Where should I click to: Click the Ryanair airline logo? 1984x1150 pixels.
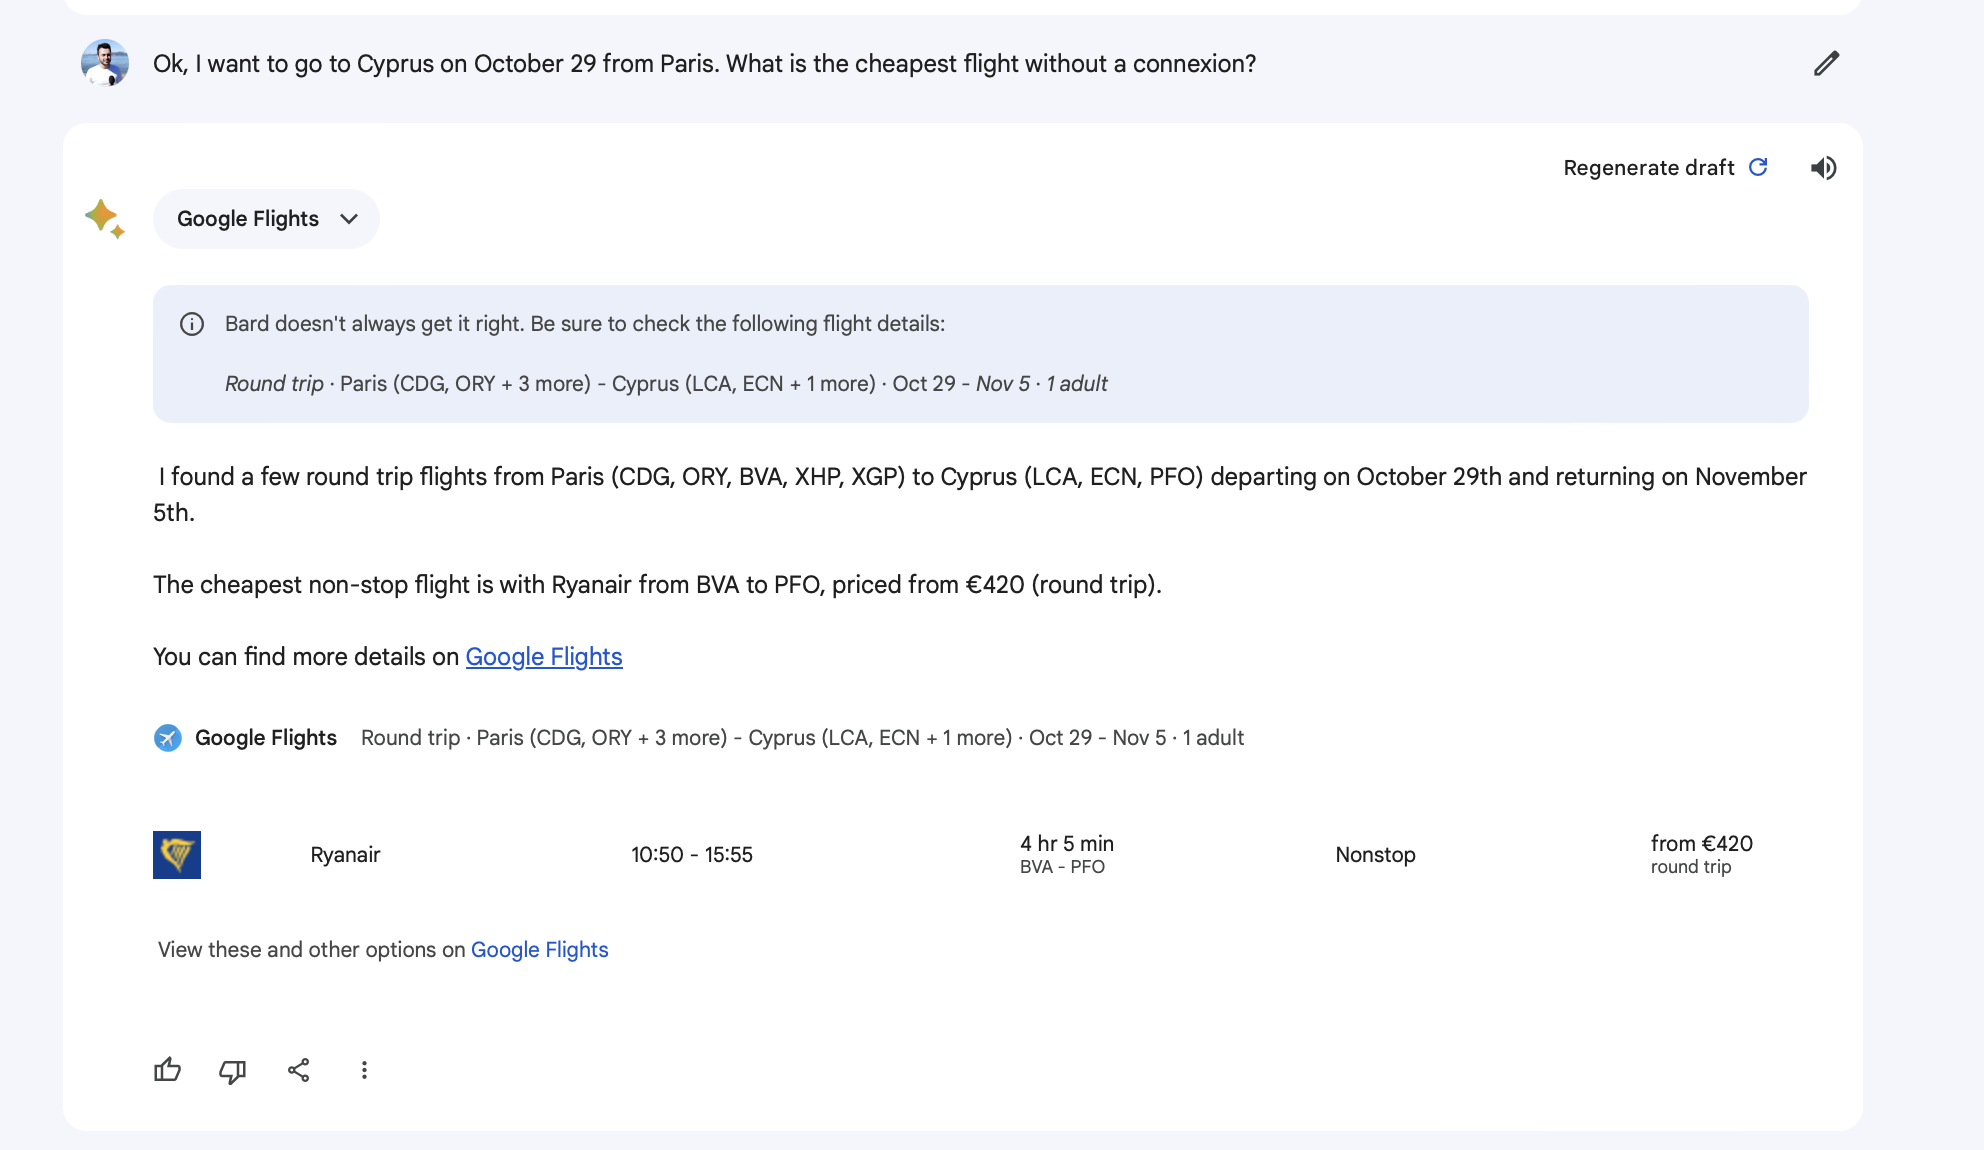click(177, 855)
